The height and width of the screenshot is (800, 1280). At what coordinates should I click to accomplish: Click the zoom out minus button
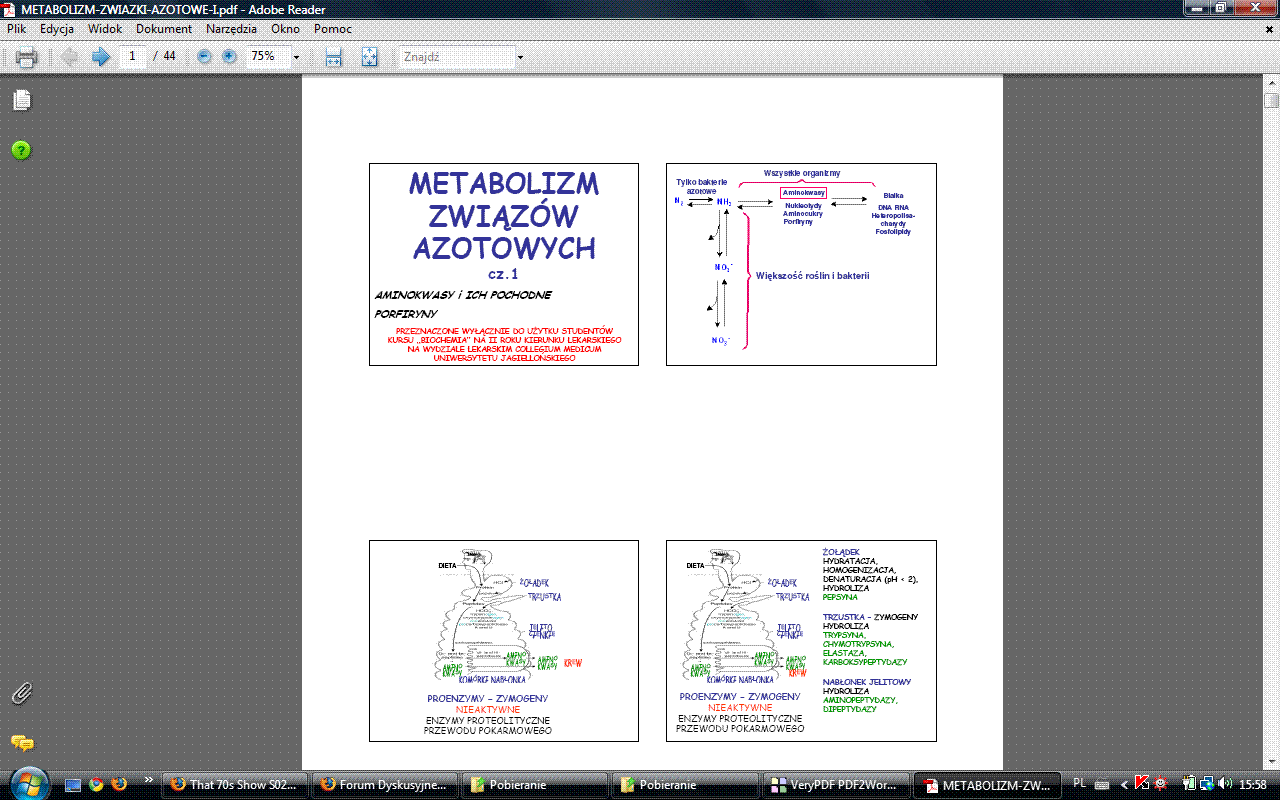205,57
